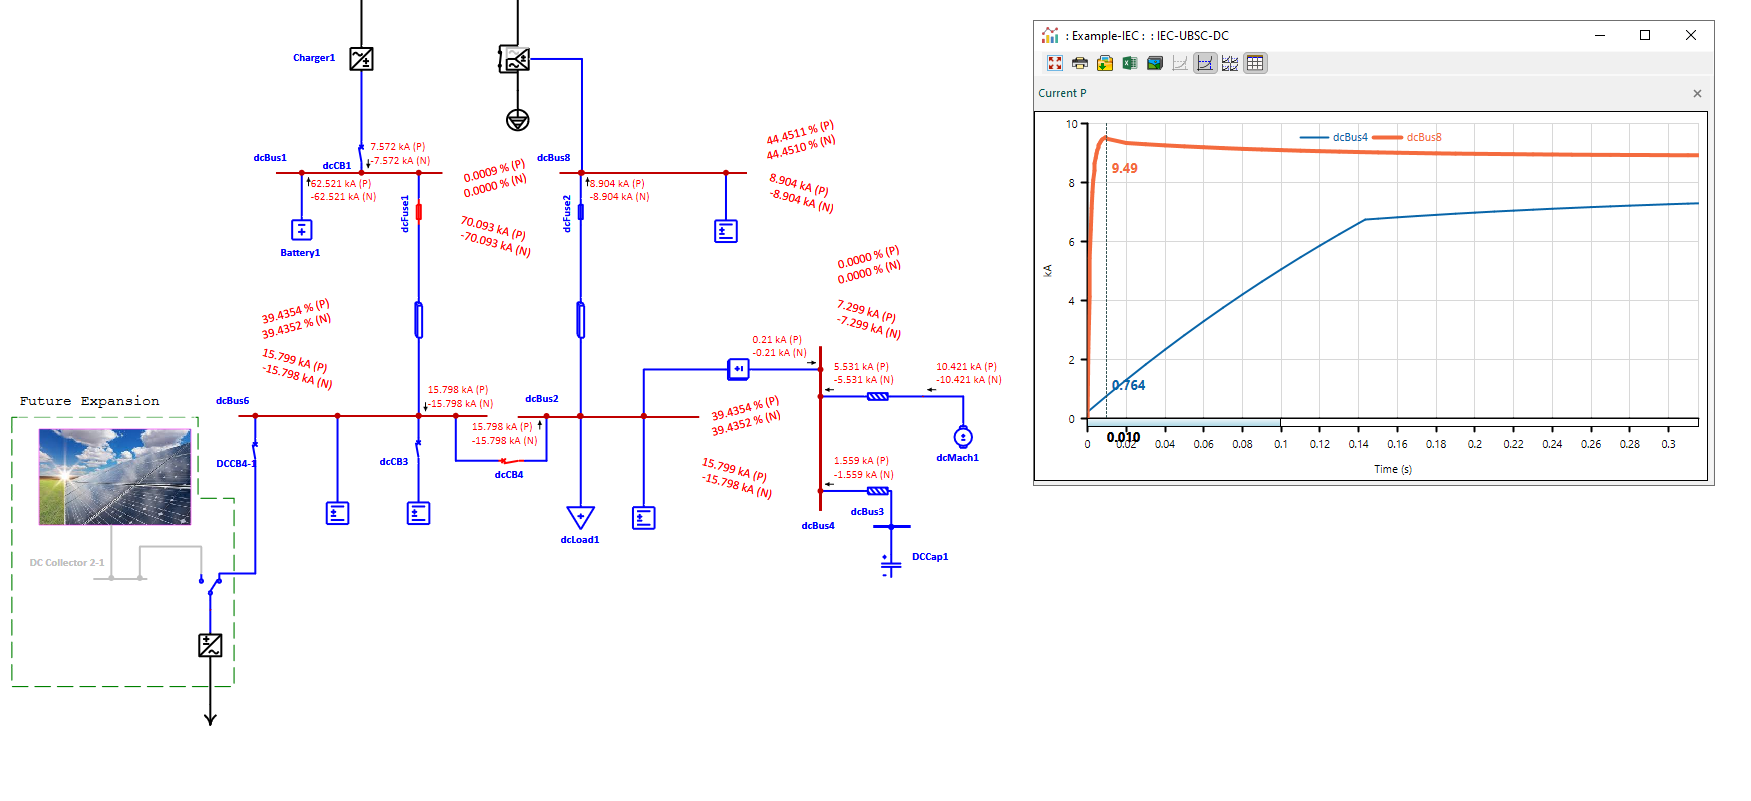Click the solar panel image thumbnail
This screenshot has height=801, width=1751.
pyautogui.click(x=115, y=477)
